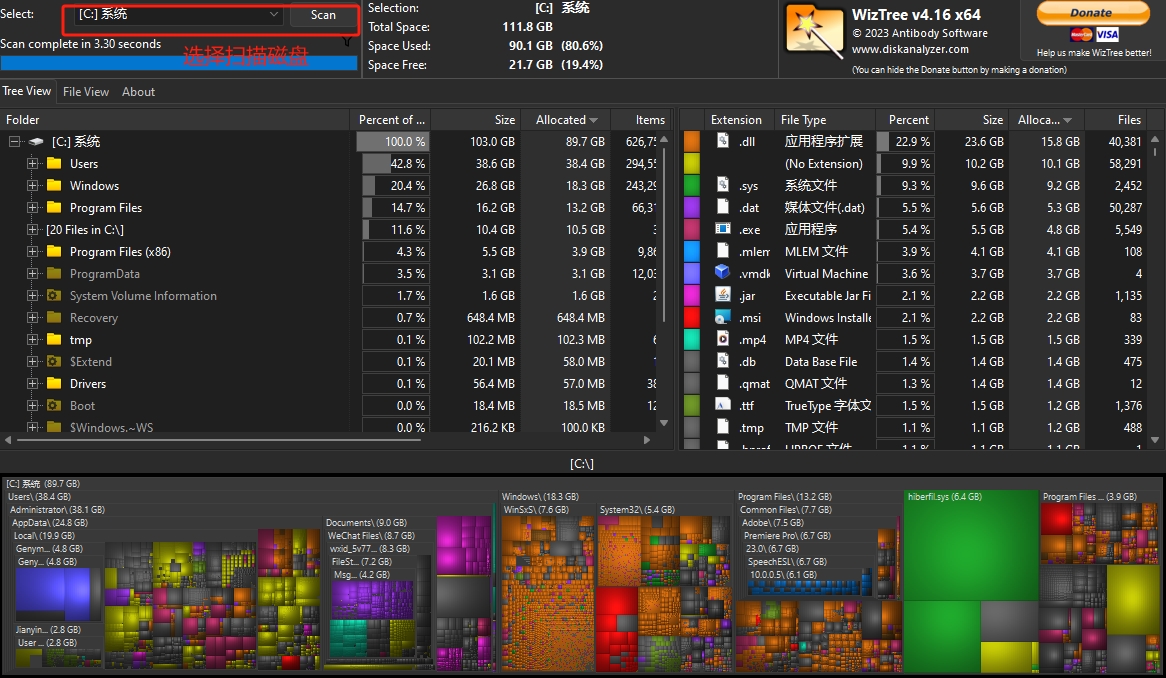Click the orange .dll color swatch
The width and height of the screenshot is (1166, 678).
(691, 142)
